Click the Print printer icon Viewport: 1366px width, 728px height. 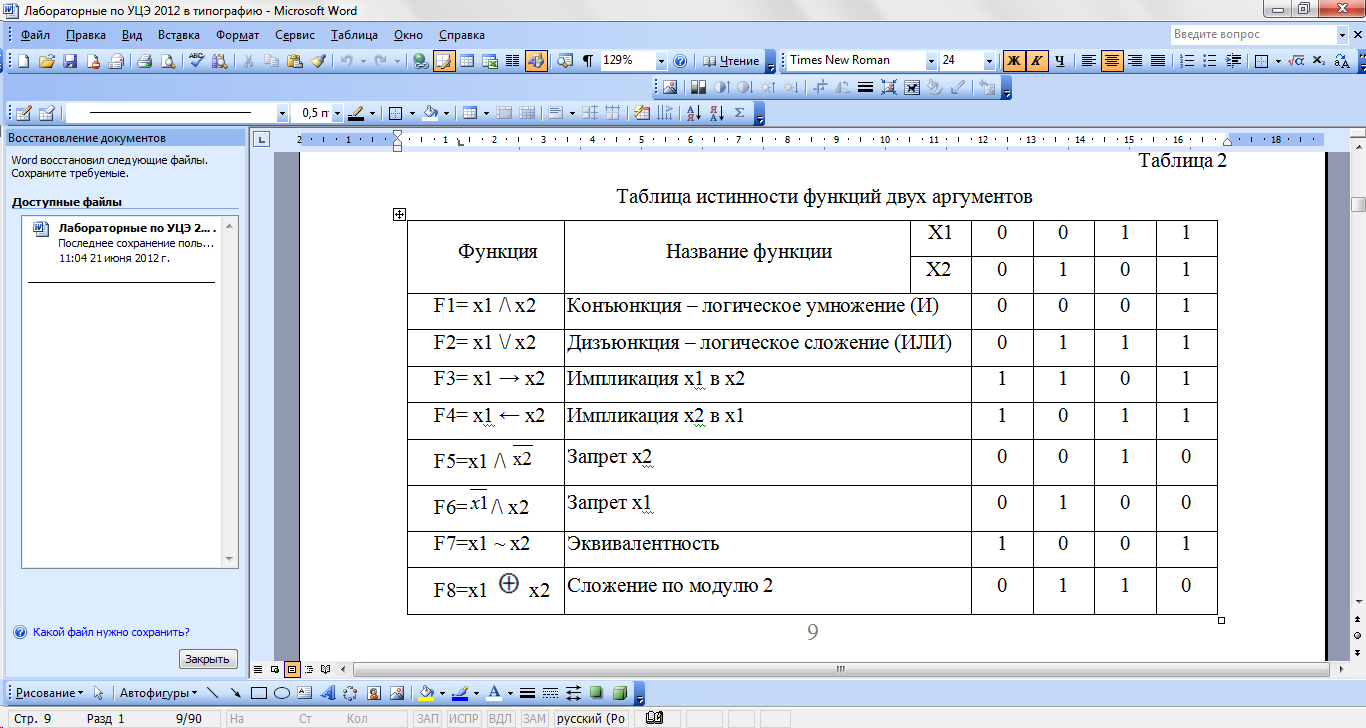point(145,61)
